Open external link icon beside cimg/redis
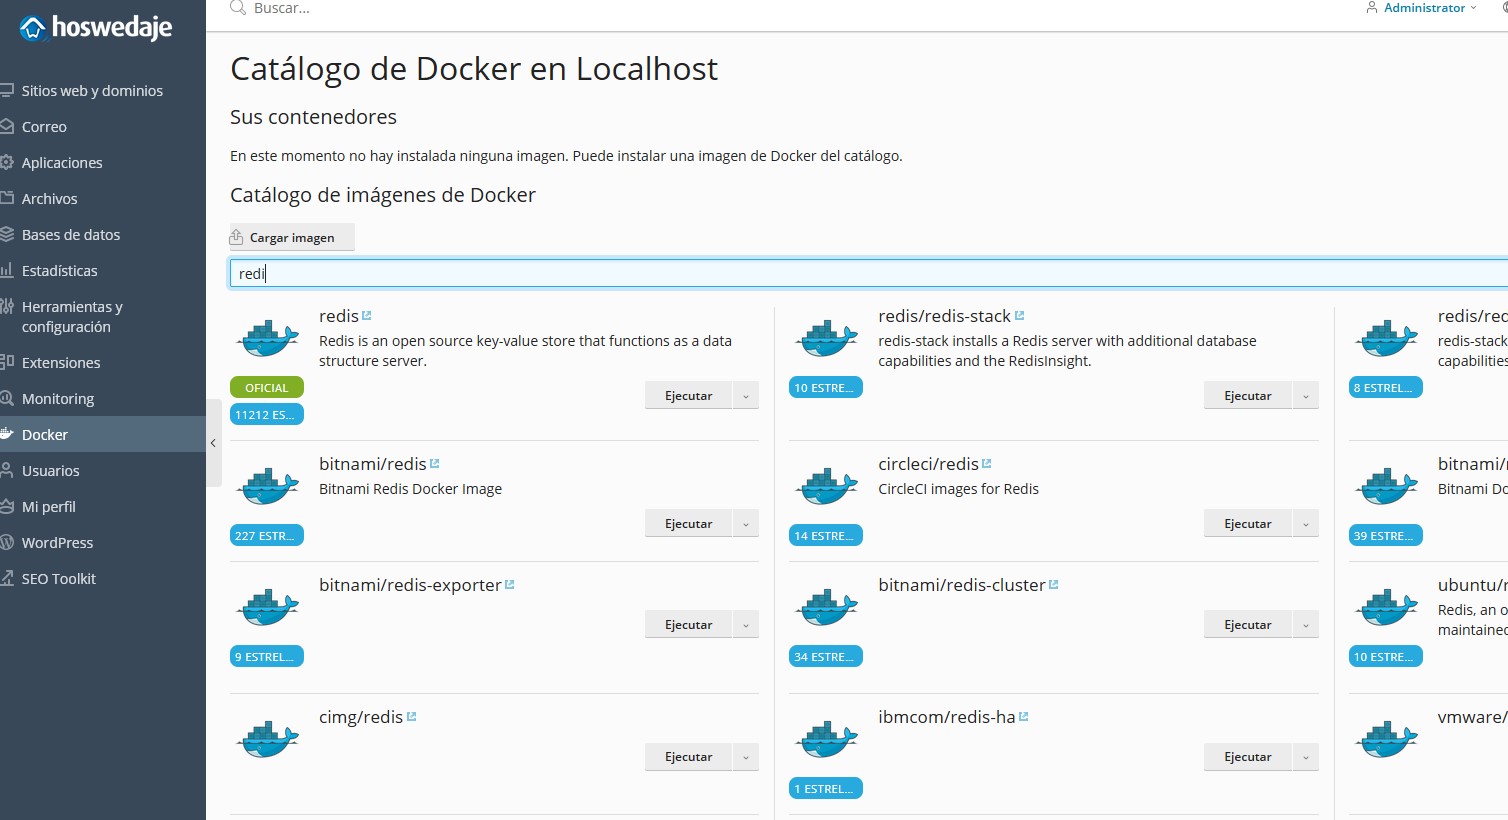The height and width of the screenshot is (820, 1508). (x=412, y=716)
